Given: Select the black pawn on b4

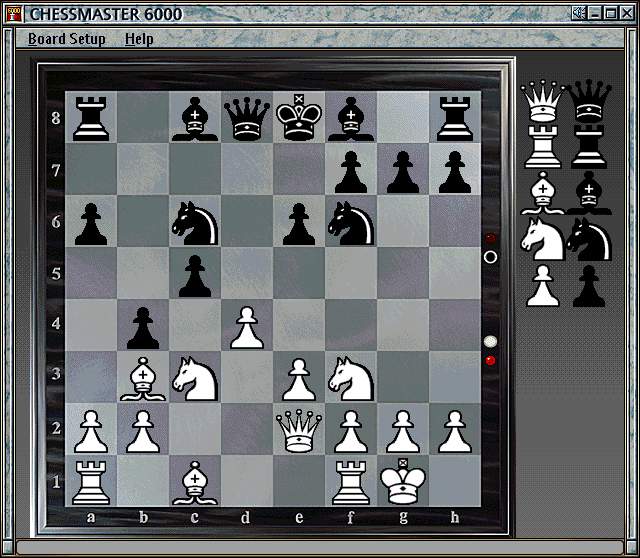Looking at the screenshot, I should [x=143, y=328].
